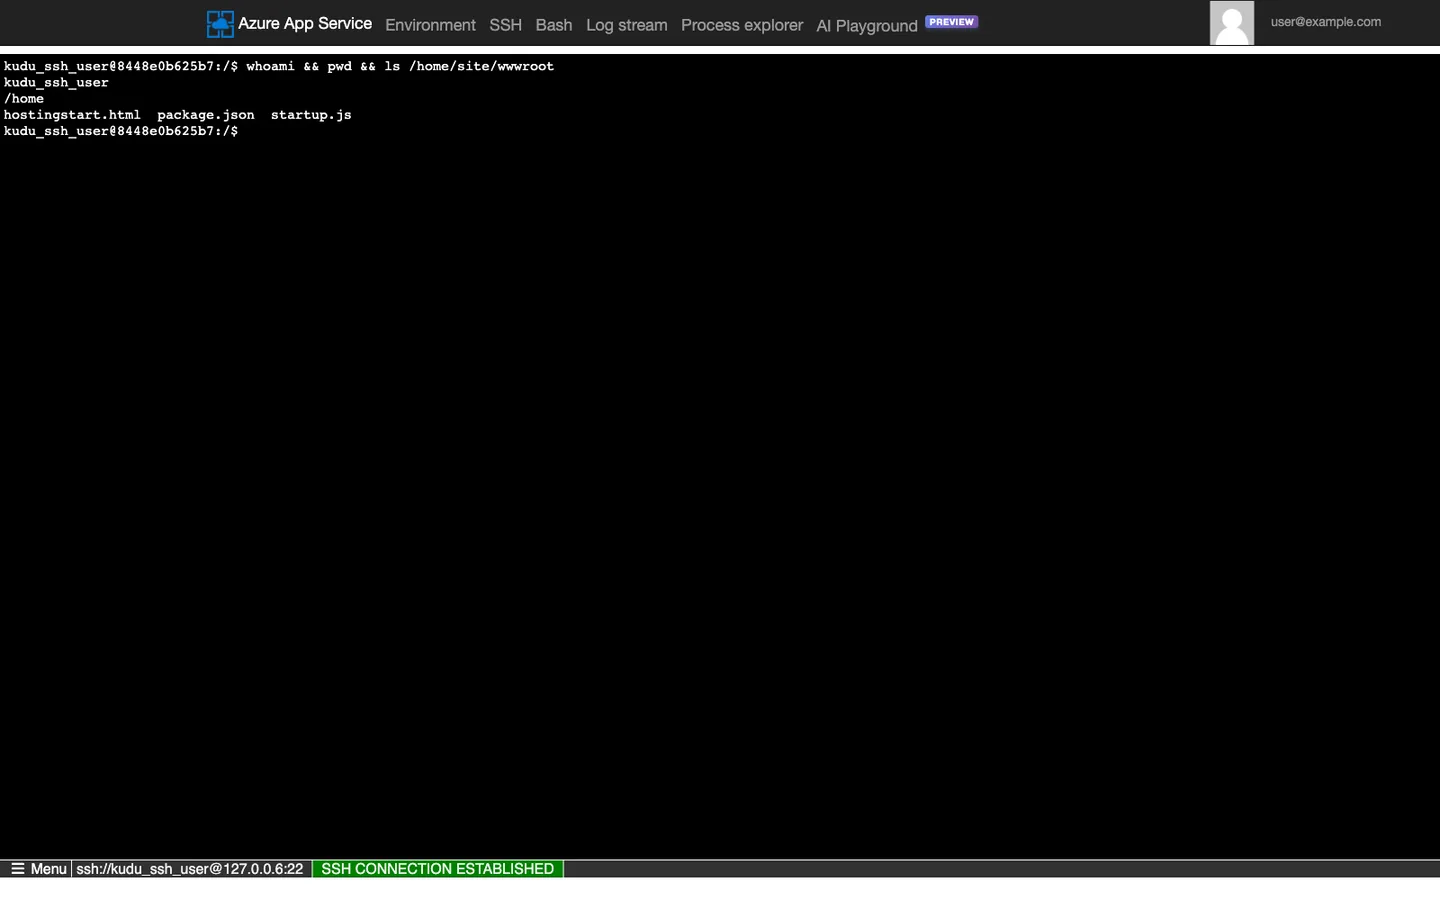Click the PREVIEW badge
1440x900 pixels.
point(951,22)
